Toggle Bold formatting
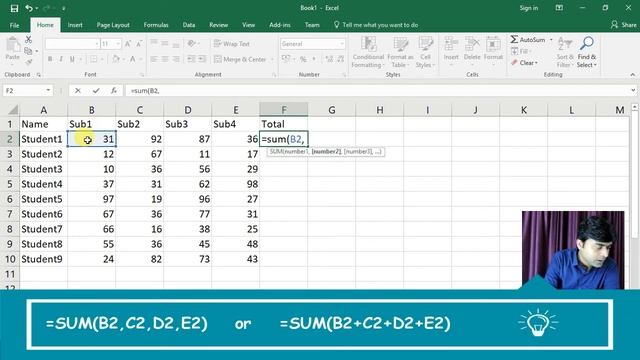Screen dimensions: 640x360 coord(50,59)
